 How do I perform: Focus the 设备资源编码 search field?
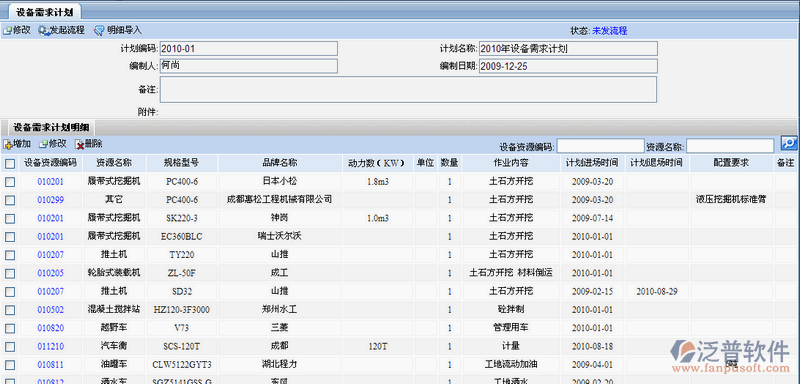click(x=600, y=146)
